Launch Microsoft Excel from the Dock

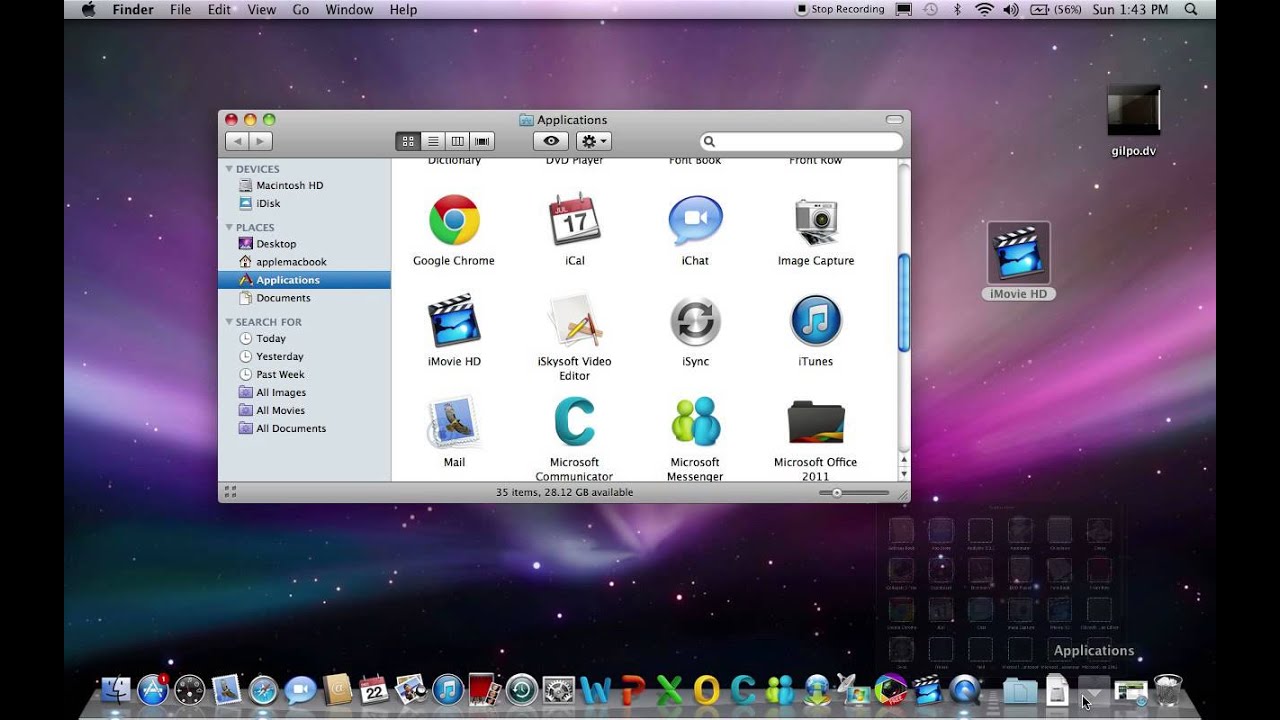(669, 690)
